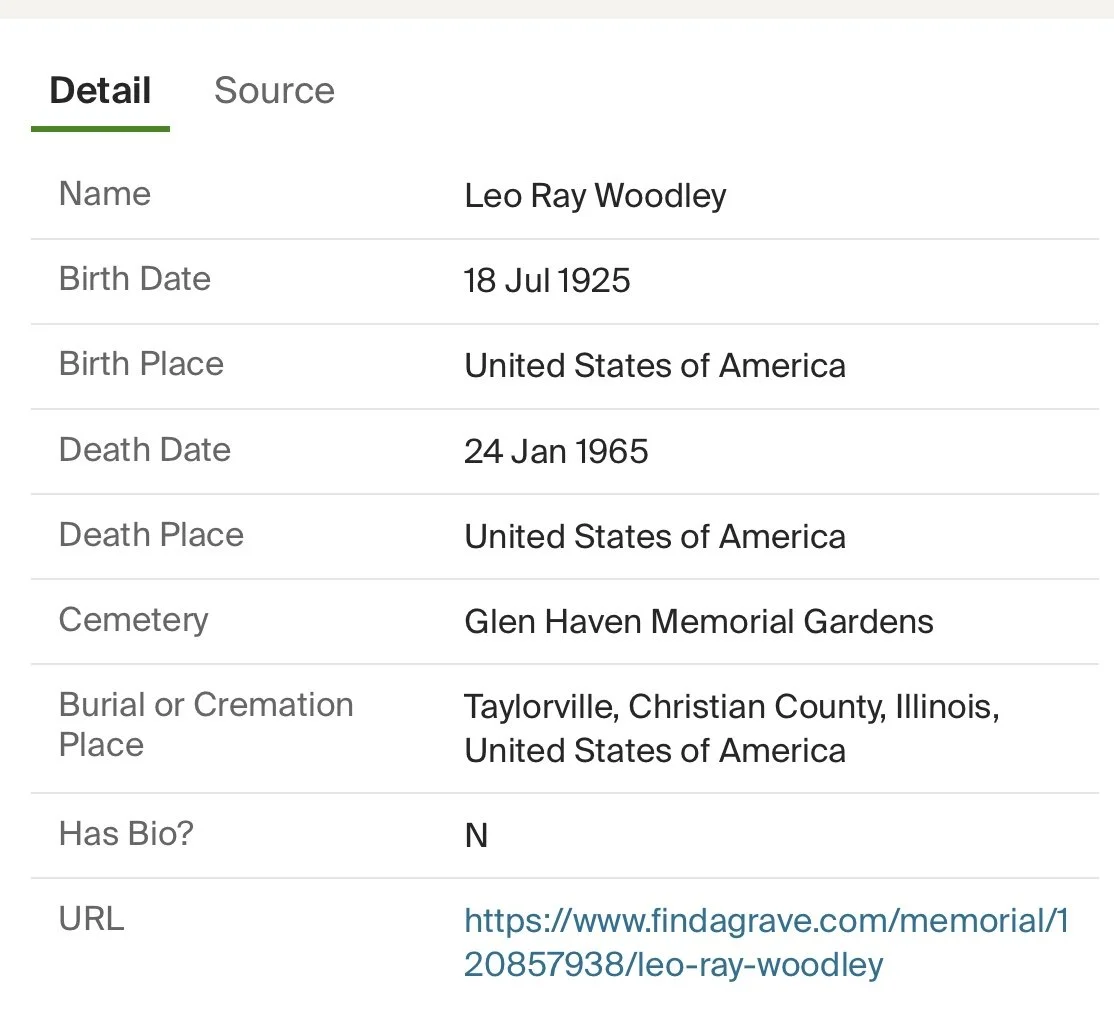
Task: Click the Birth Place label
Action: coord(141,363)
